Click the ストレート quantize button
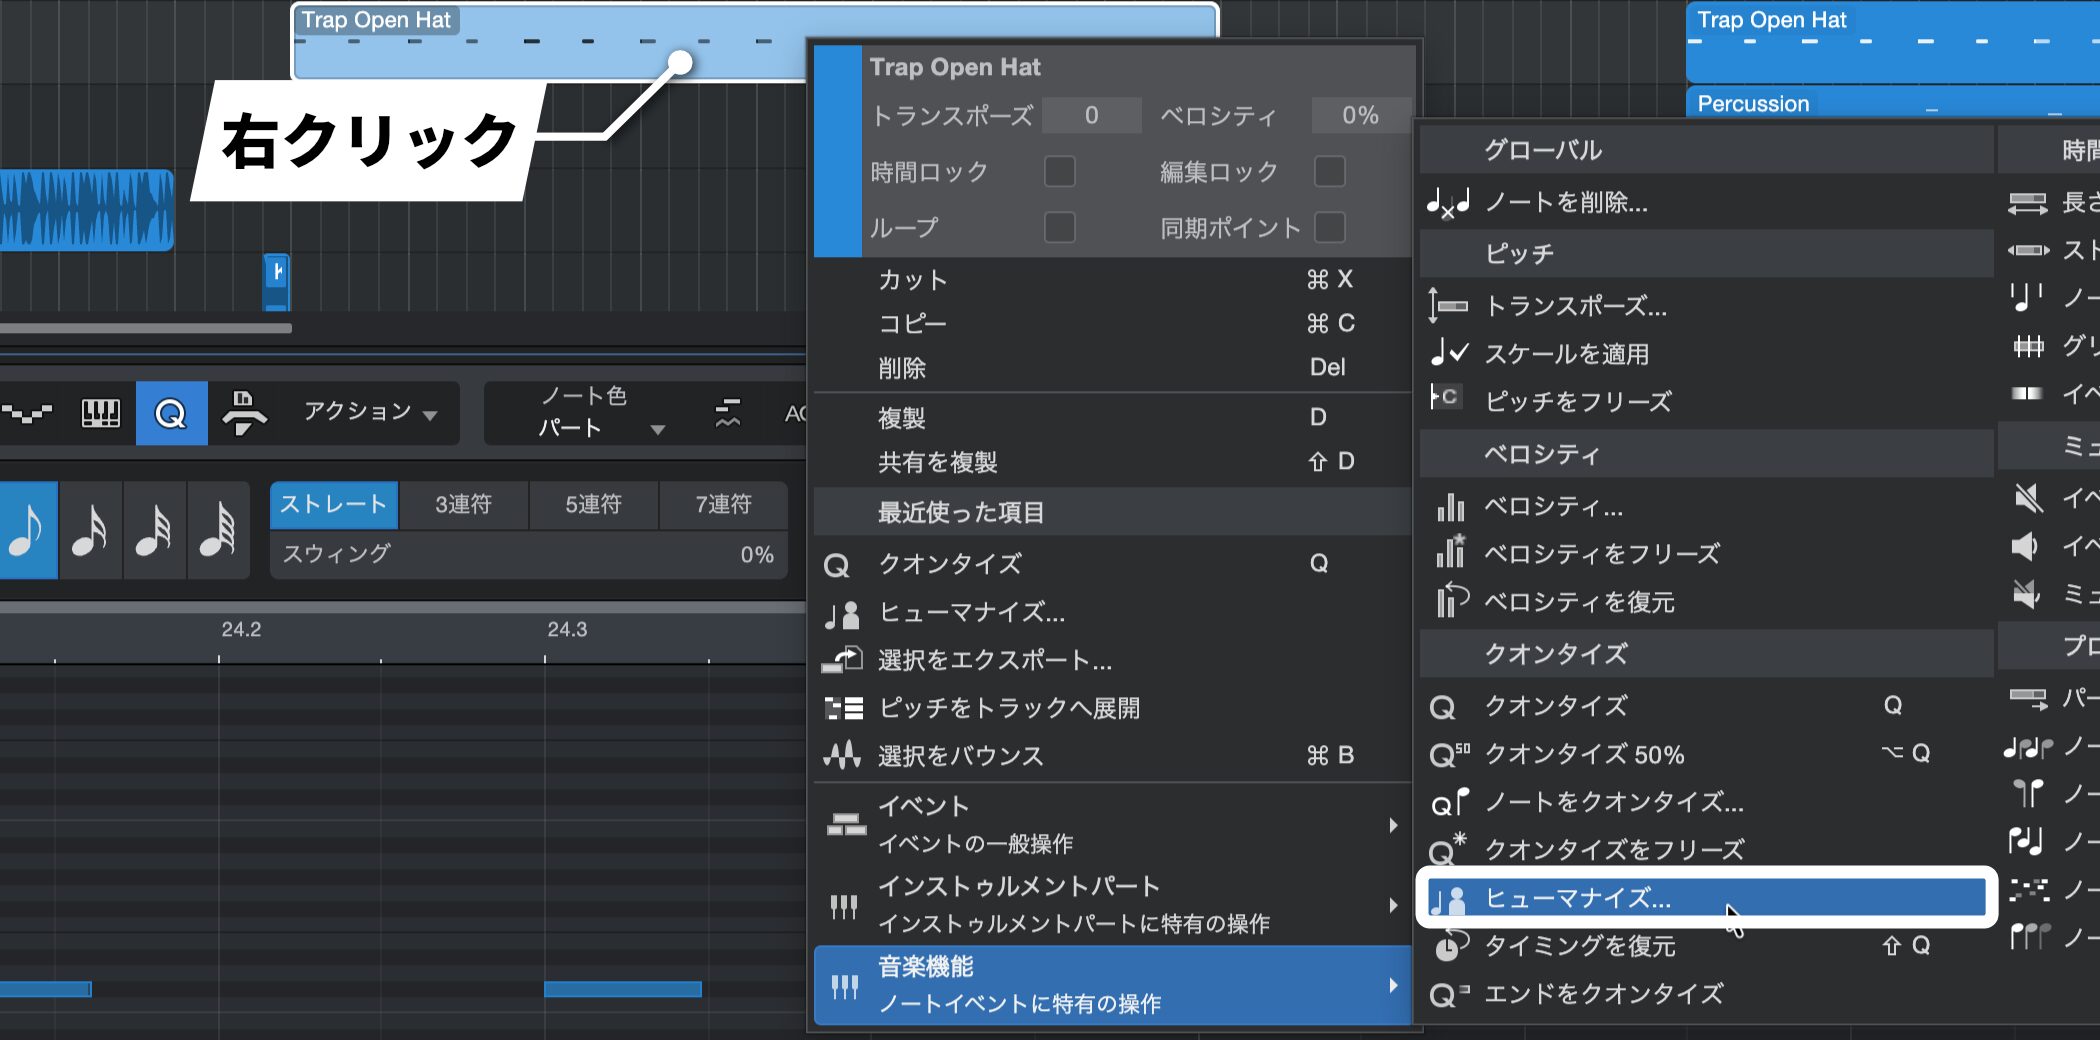This screenshot has height=1040, width=2100. [333, 505]
